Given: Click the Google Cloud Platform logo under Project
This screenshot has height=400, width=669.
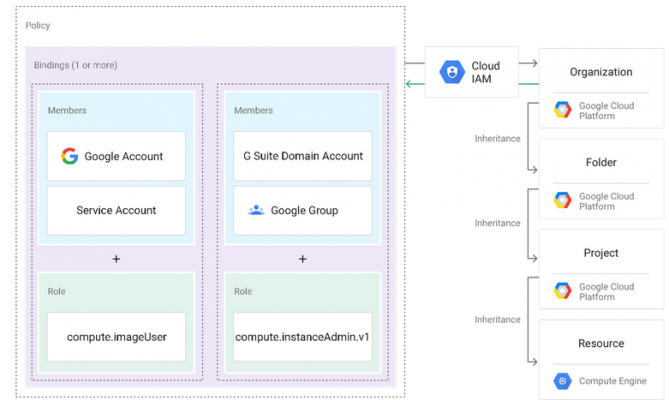Looking at the screenshot, I should (x=562, y=290).
